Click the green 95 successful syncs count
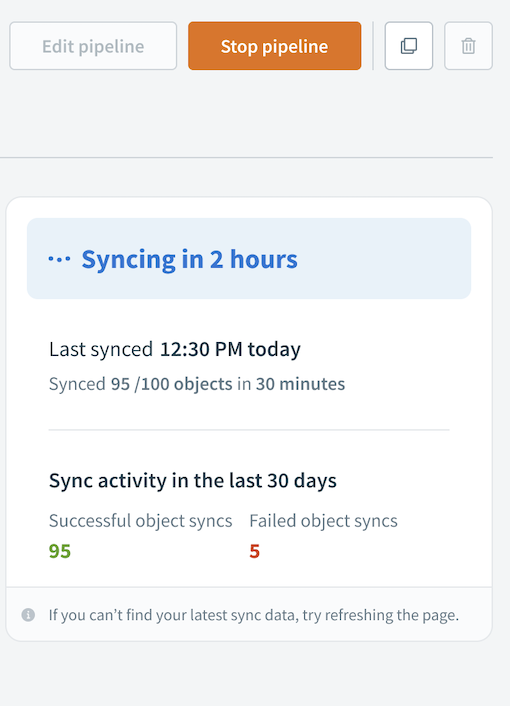This screenshot has height=706, width=510. (60, 551)
